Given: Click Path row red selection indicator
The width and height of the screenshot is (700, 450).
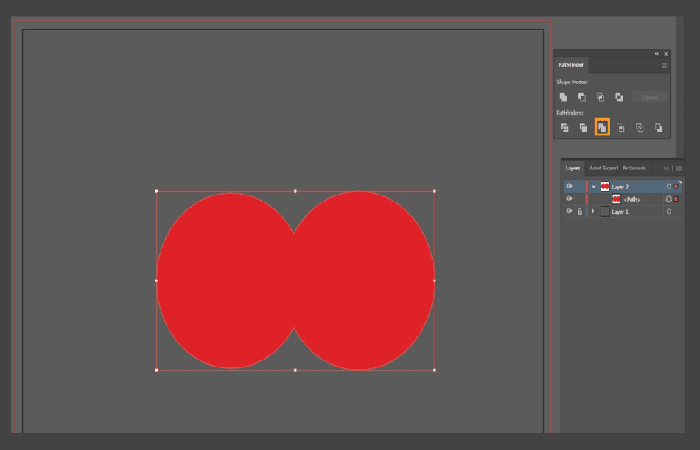Looking at the screenshot, I should pos(676,199).
